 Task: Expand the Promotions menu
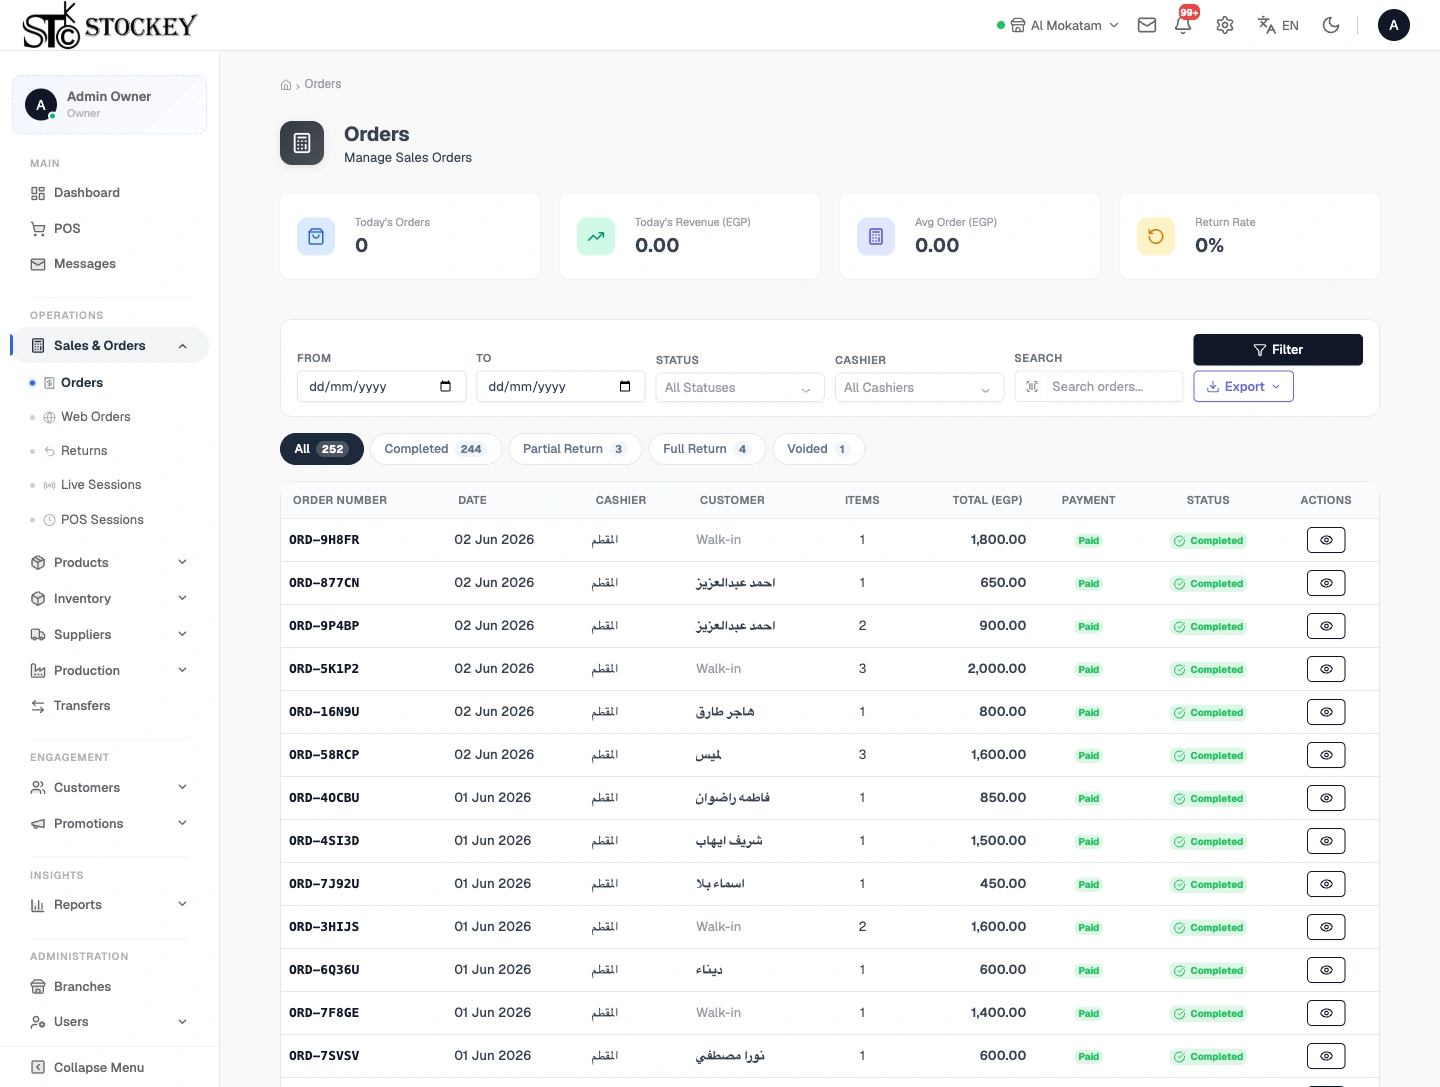coord(110,824)
